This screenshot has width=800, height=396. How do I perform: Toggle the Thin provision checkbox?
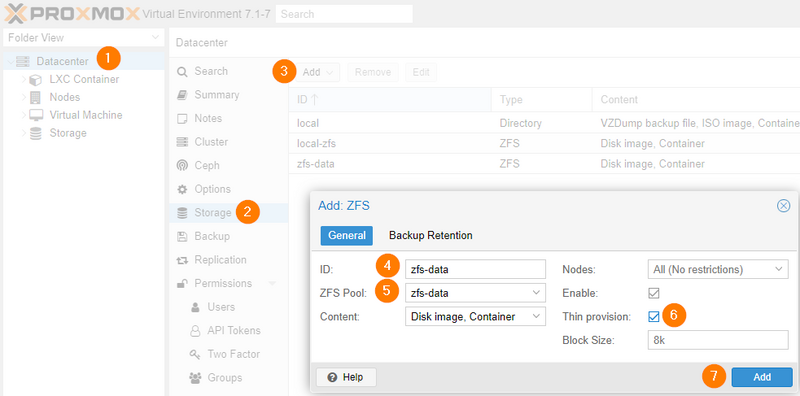[654, 317]
